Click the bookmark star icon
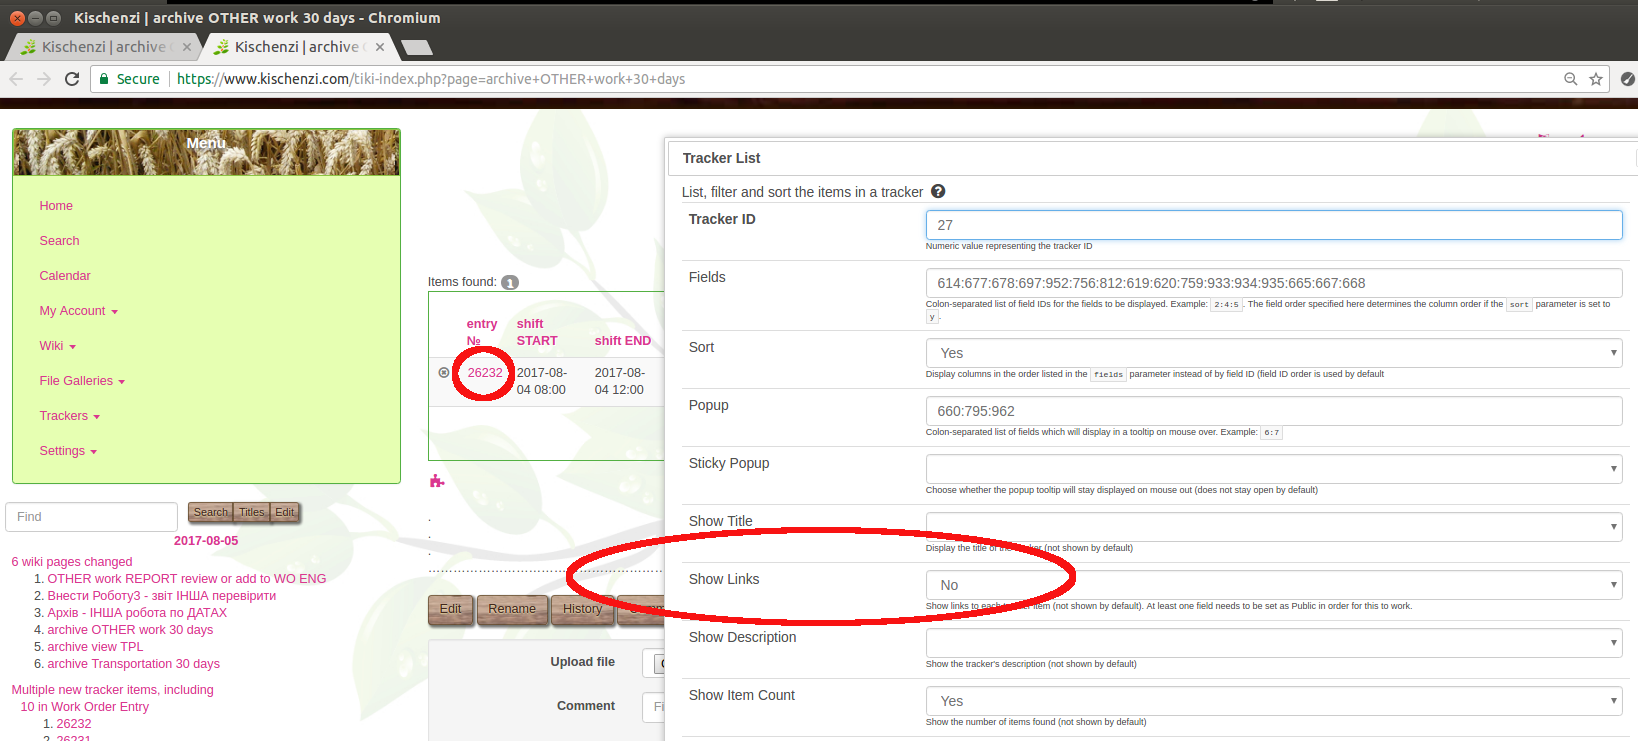Screen dimensions: 1638x741 tap(1596, 79)
